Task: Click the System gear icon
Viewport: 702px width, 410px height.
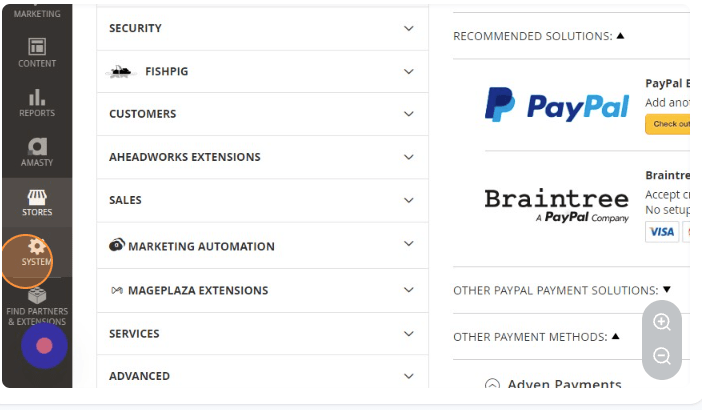Action: click(x=37, y=247)
